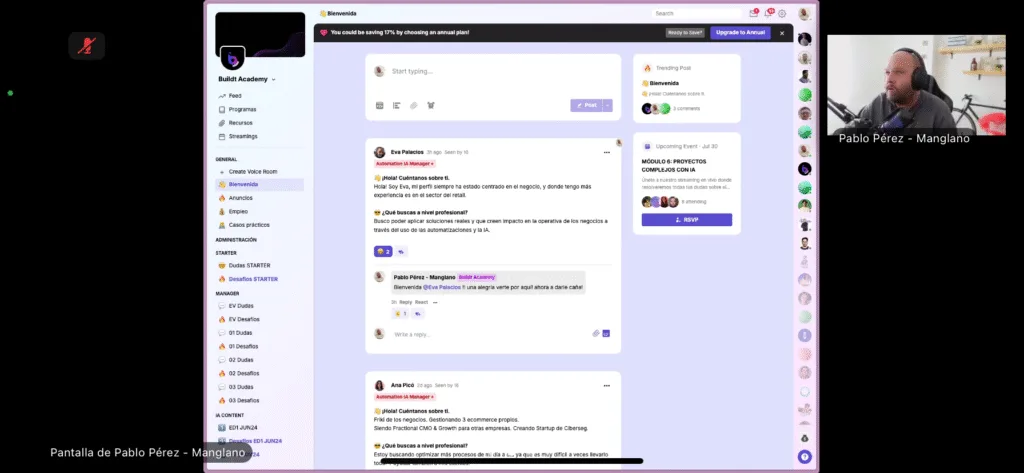Click the poll list icon in the composer
This screenshot has height=473, width=1024.
point(396,105)
